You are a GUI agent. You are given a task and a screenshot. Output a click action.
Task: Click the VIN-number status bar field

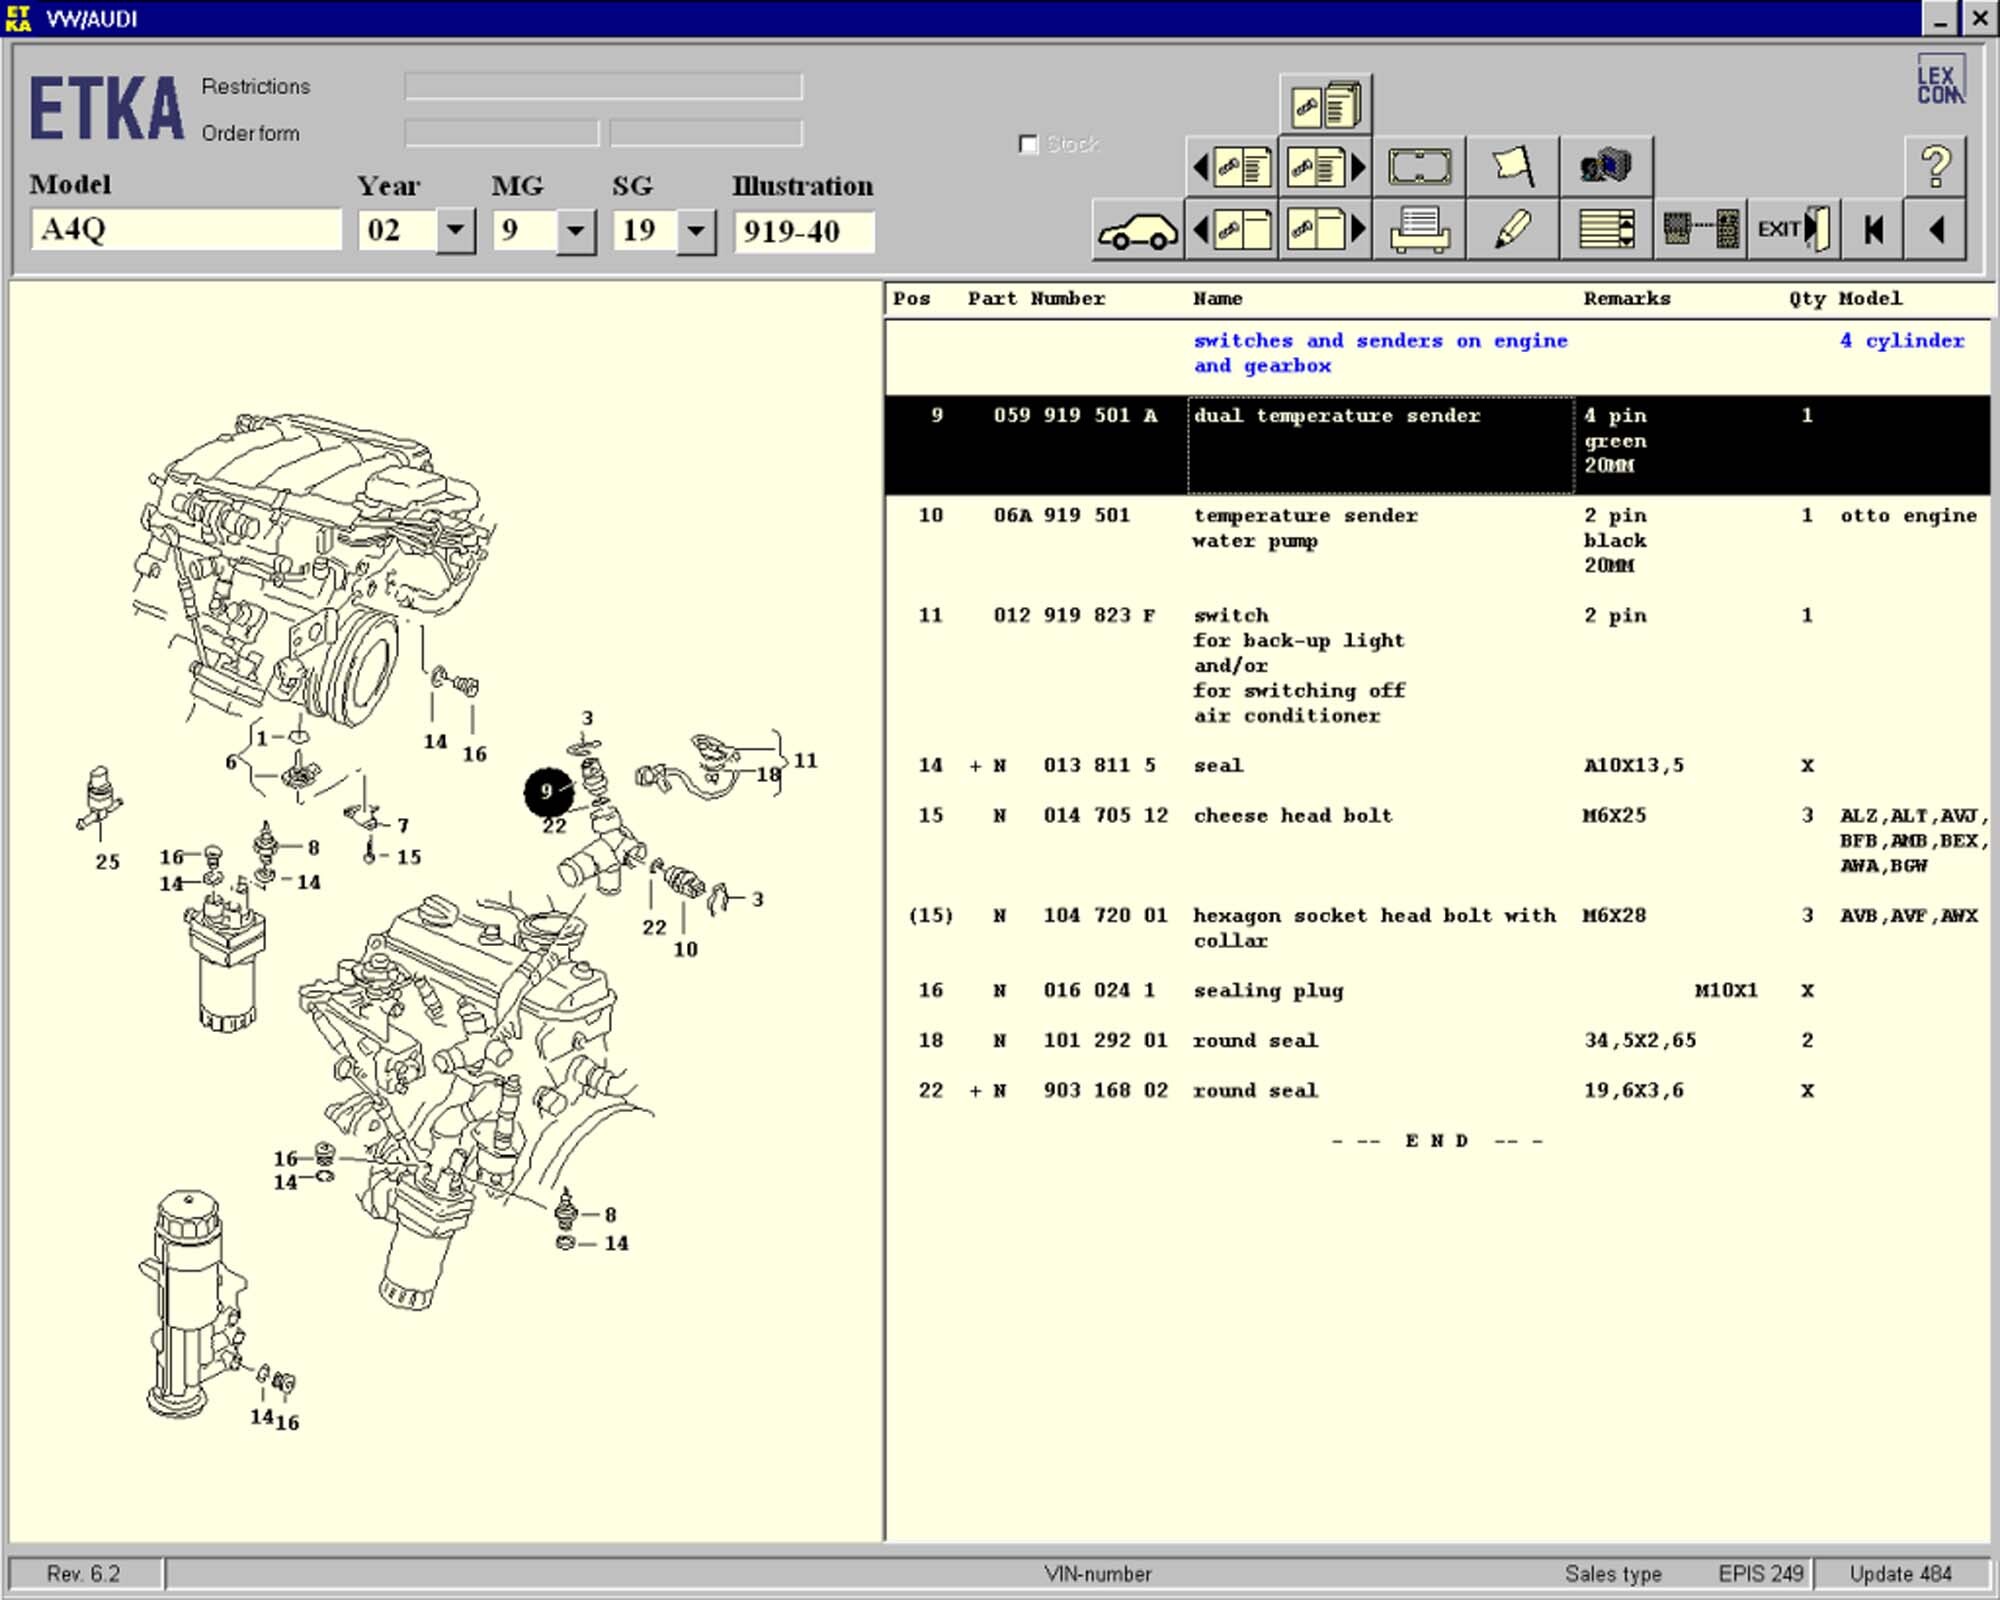[x=1098, y=1574]
